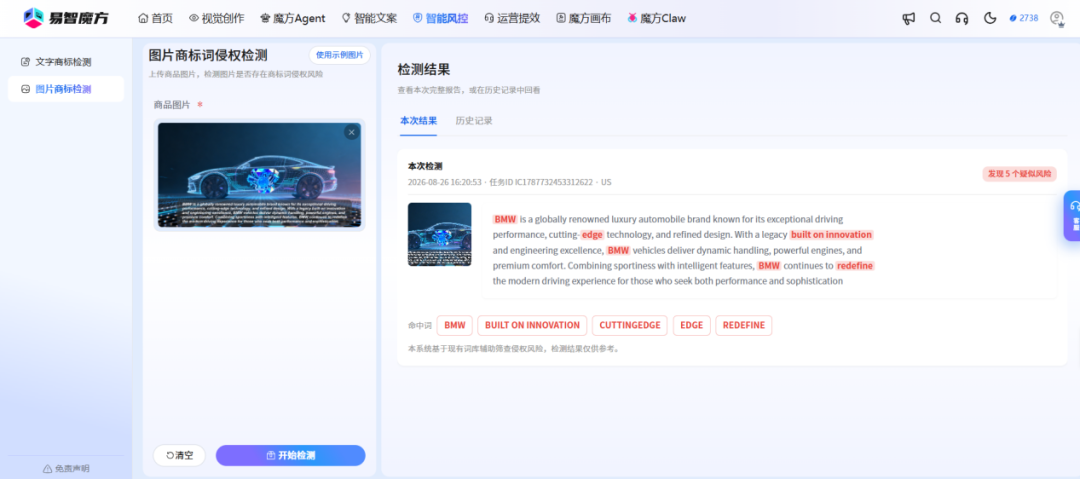The width and height of the screenshot is (1080, 479).
Task: Click the 检测结果 heading
Action: [x=424, y=70]
